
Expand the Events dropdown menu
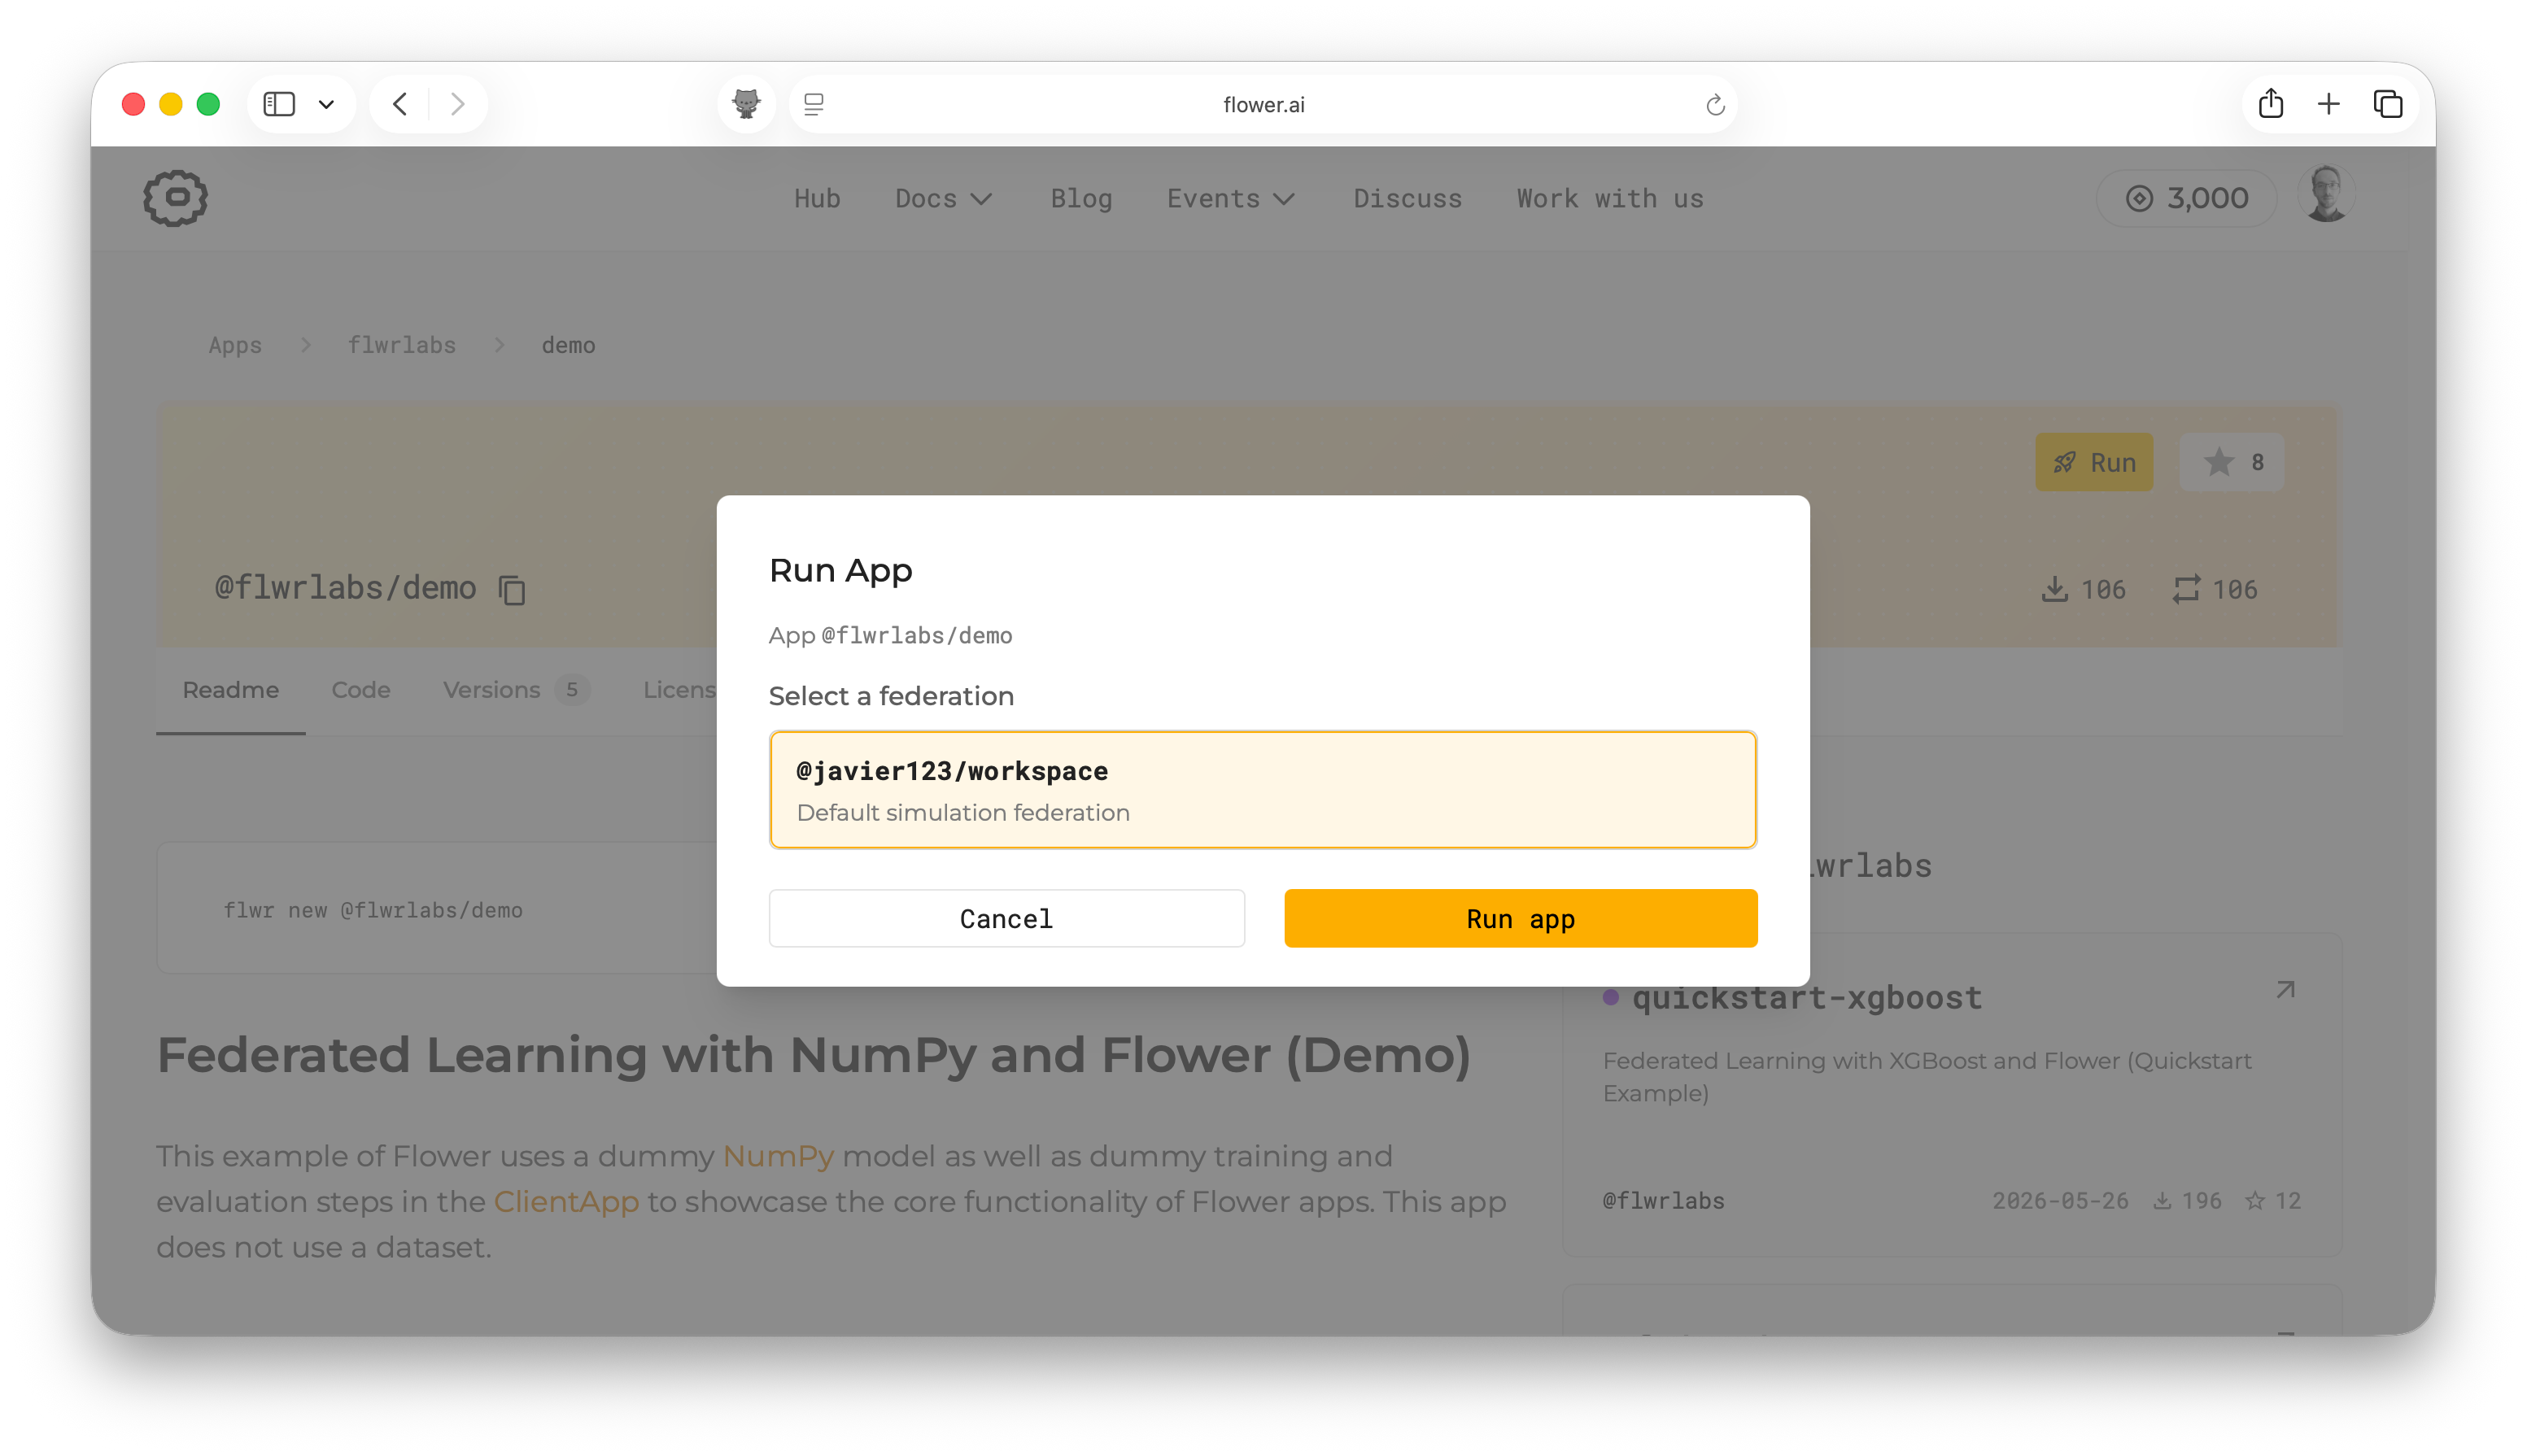[x=1230, y=198]
